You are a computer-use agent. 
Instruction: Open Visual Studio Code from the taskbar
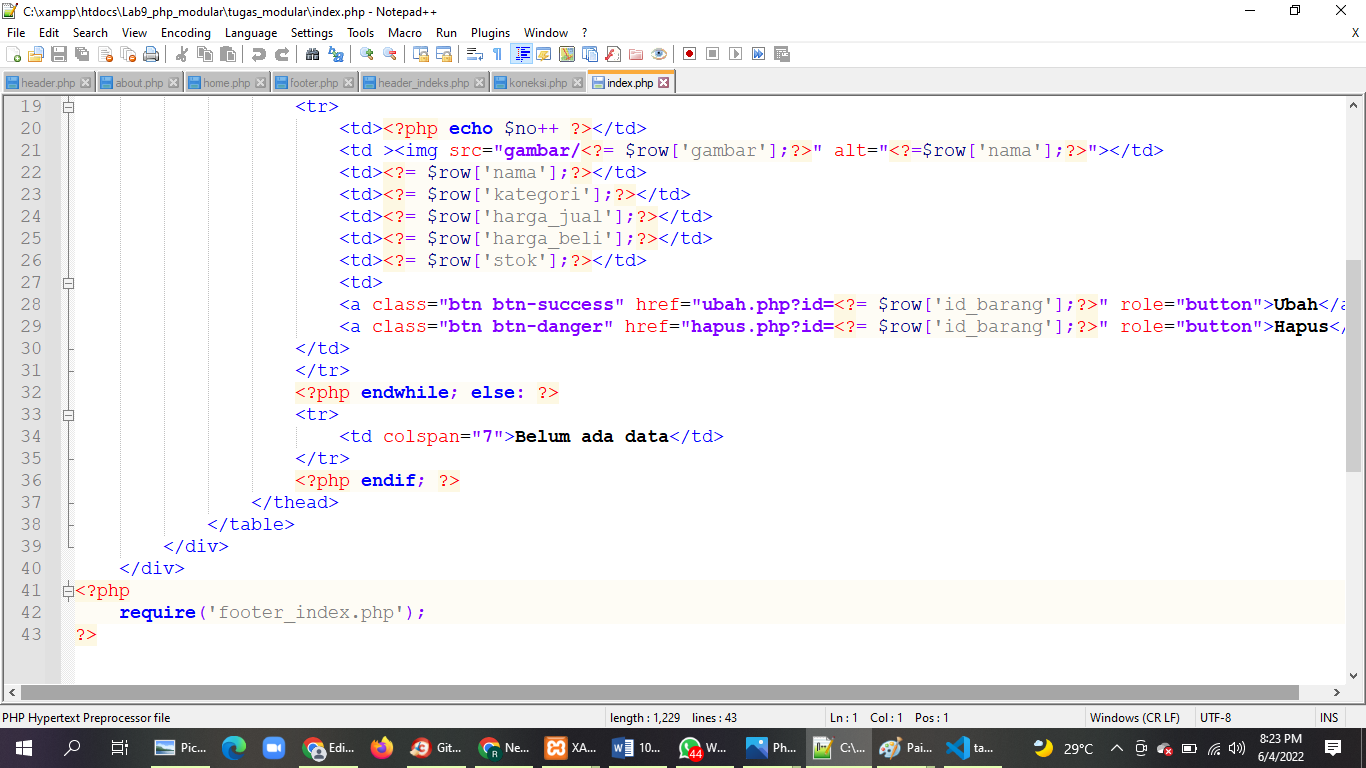(x=972, y=747)
